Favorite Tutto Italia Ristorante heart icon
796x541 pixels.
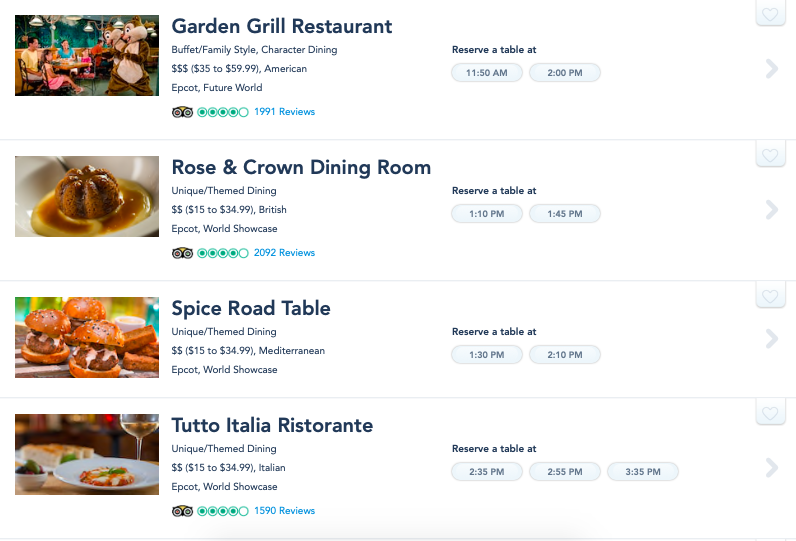770,413
